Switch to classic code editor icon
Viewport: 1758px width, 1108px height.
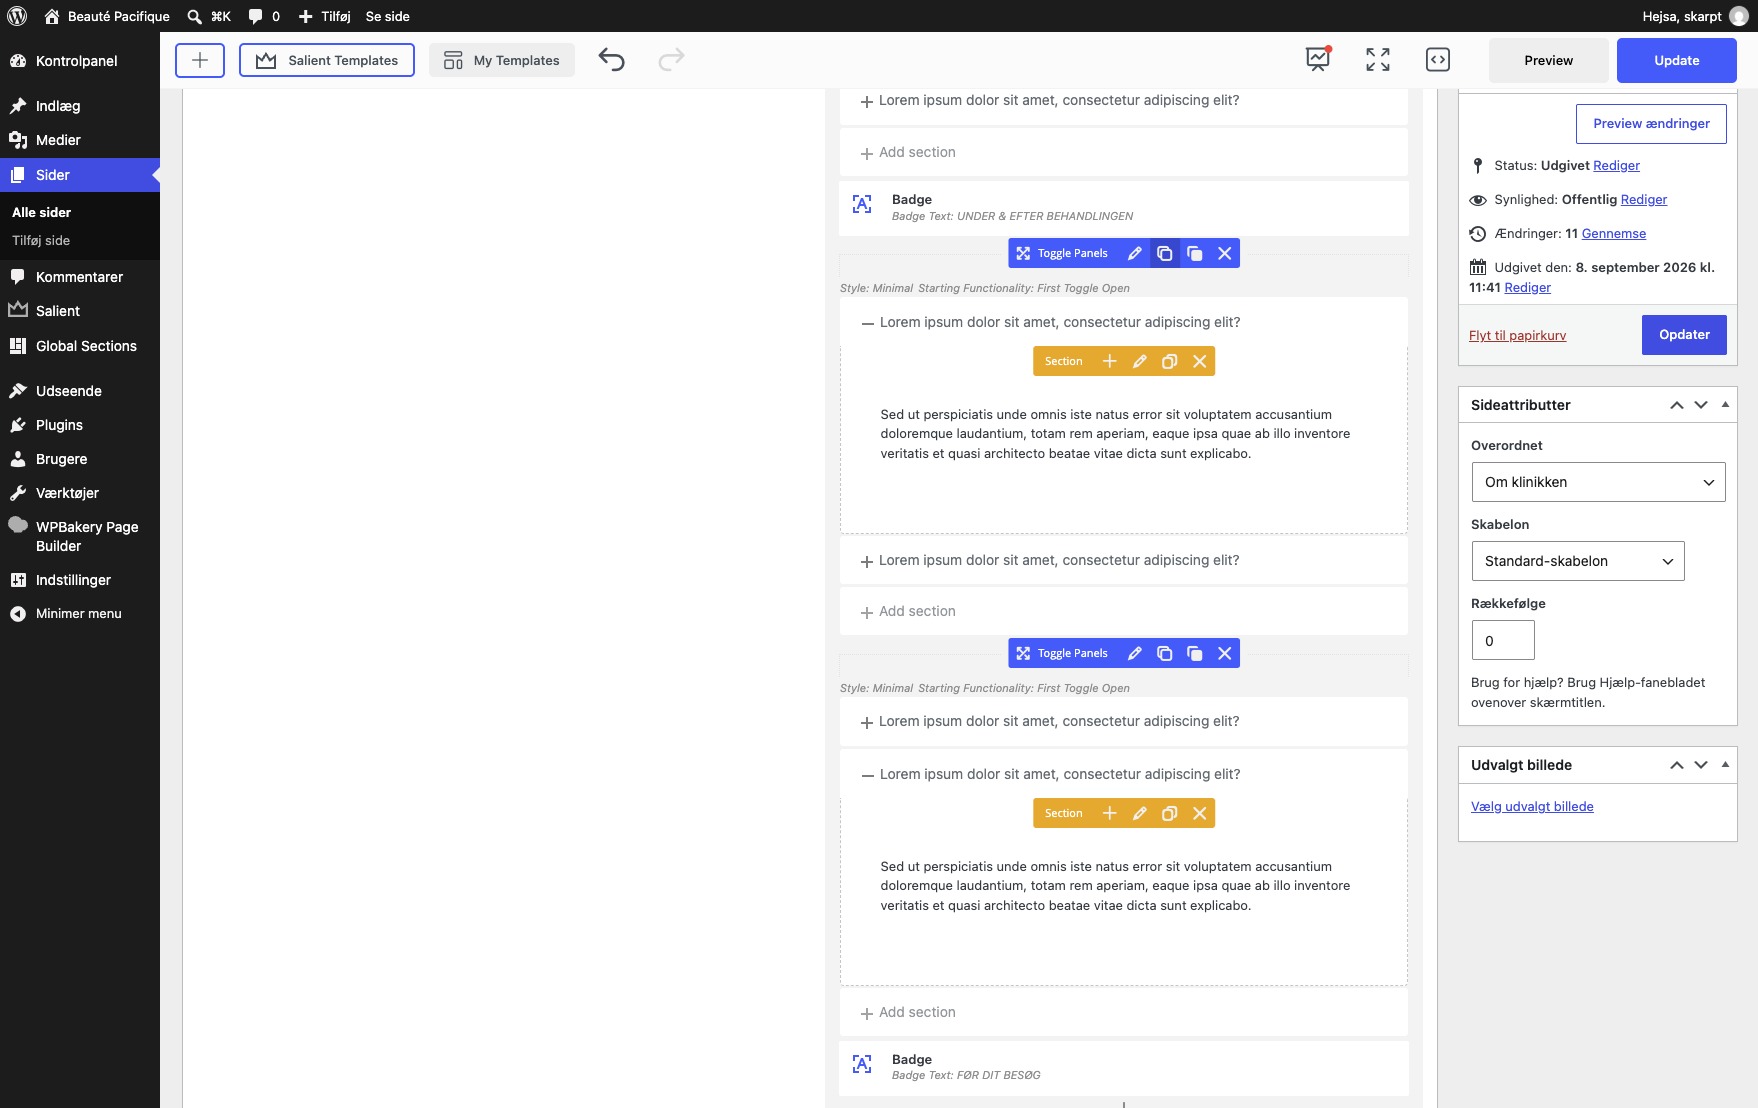[1437, 60]
